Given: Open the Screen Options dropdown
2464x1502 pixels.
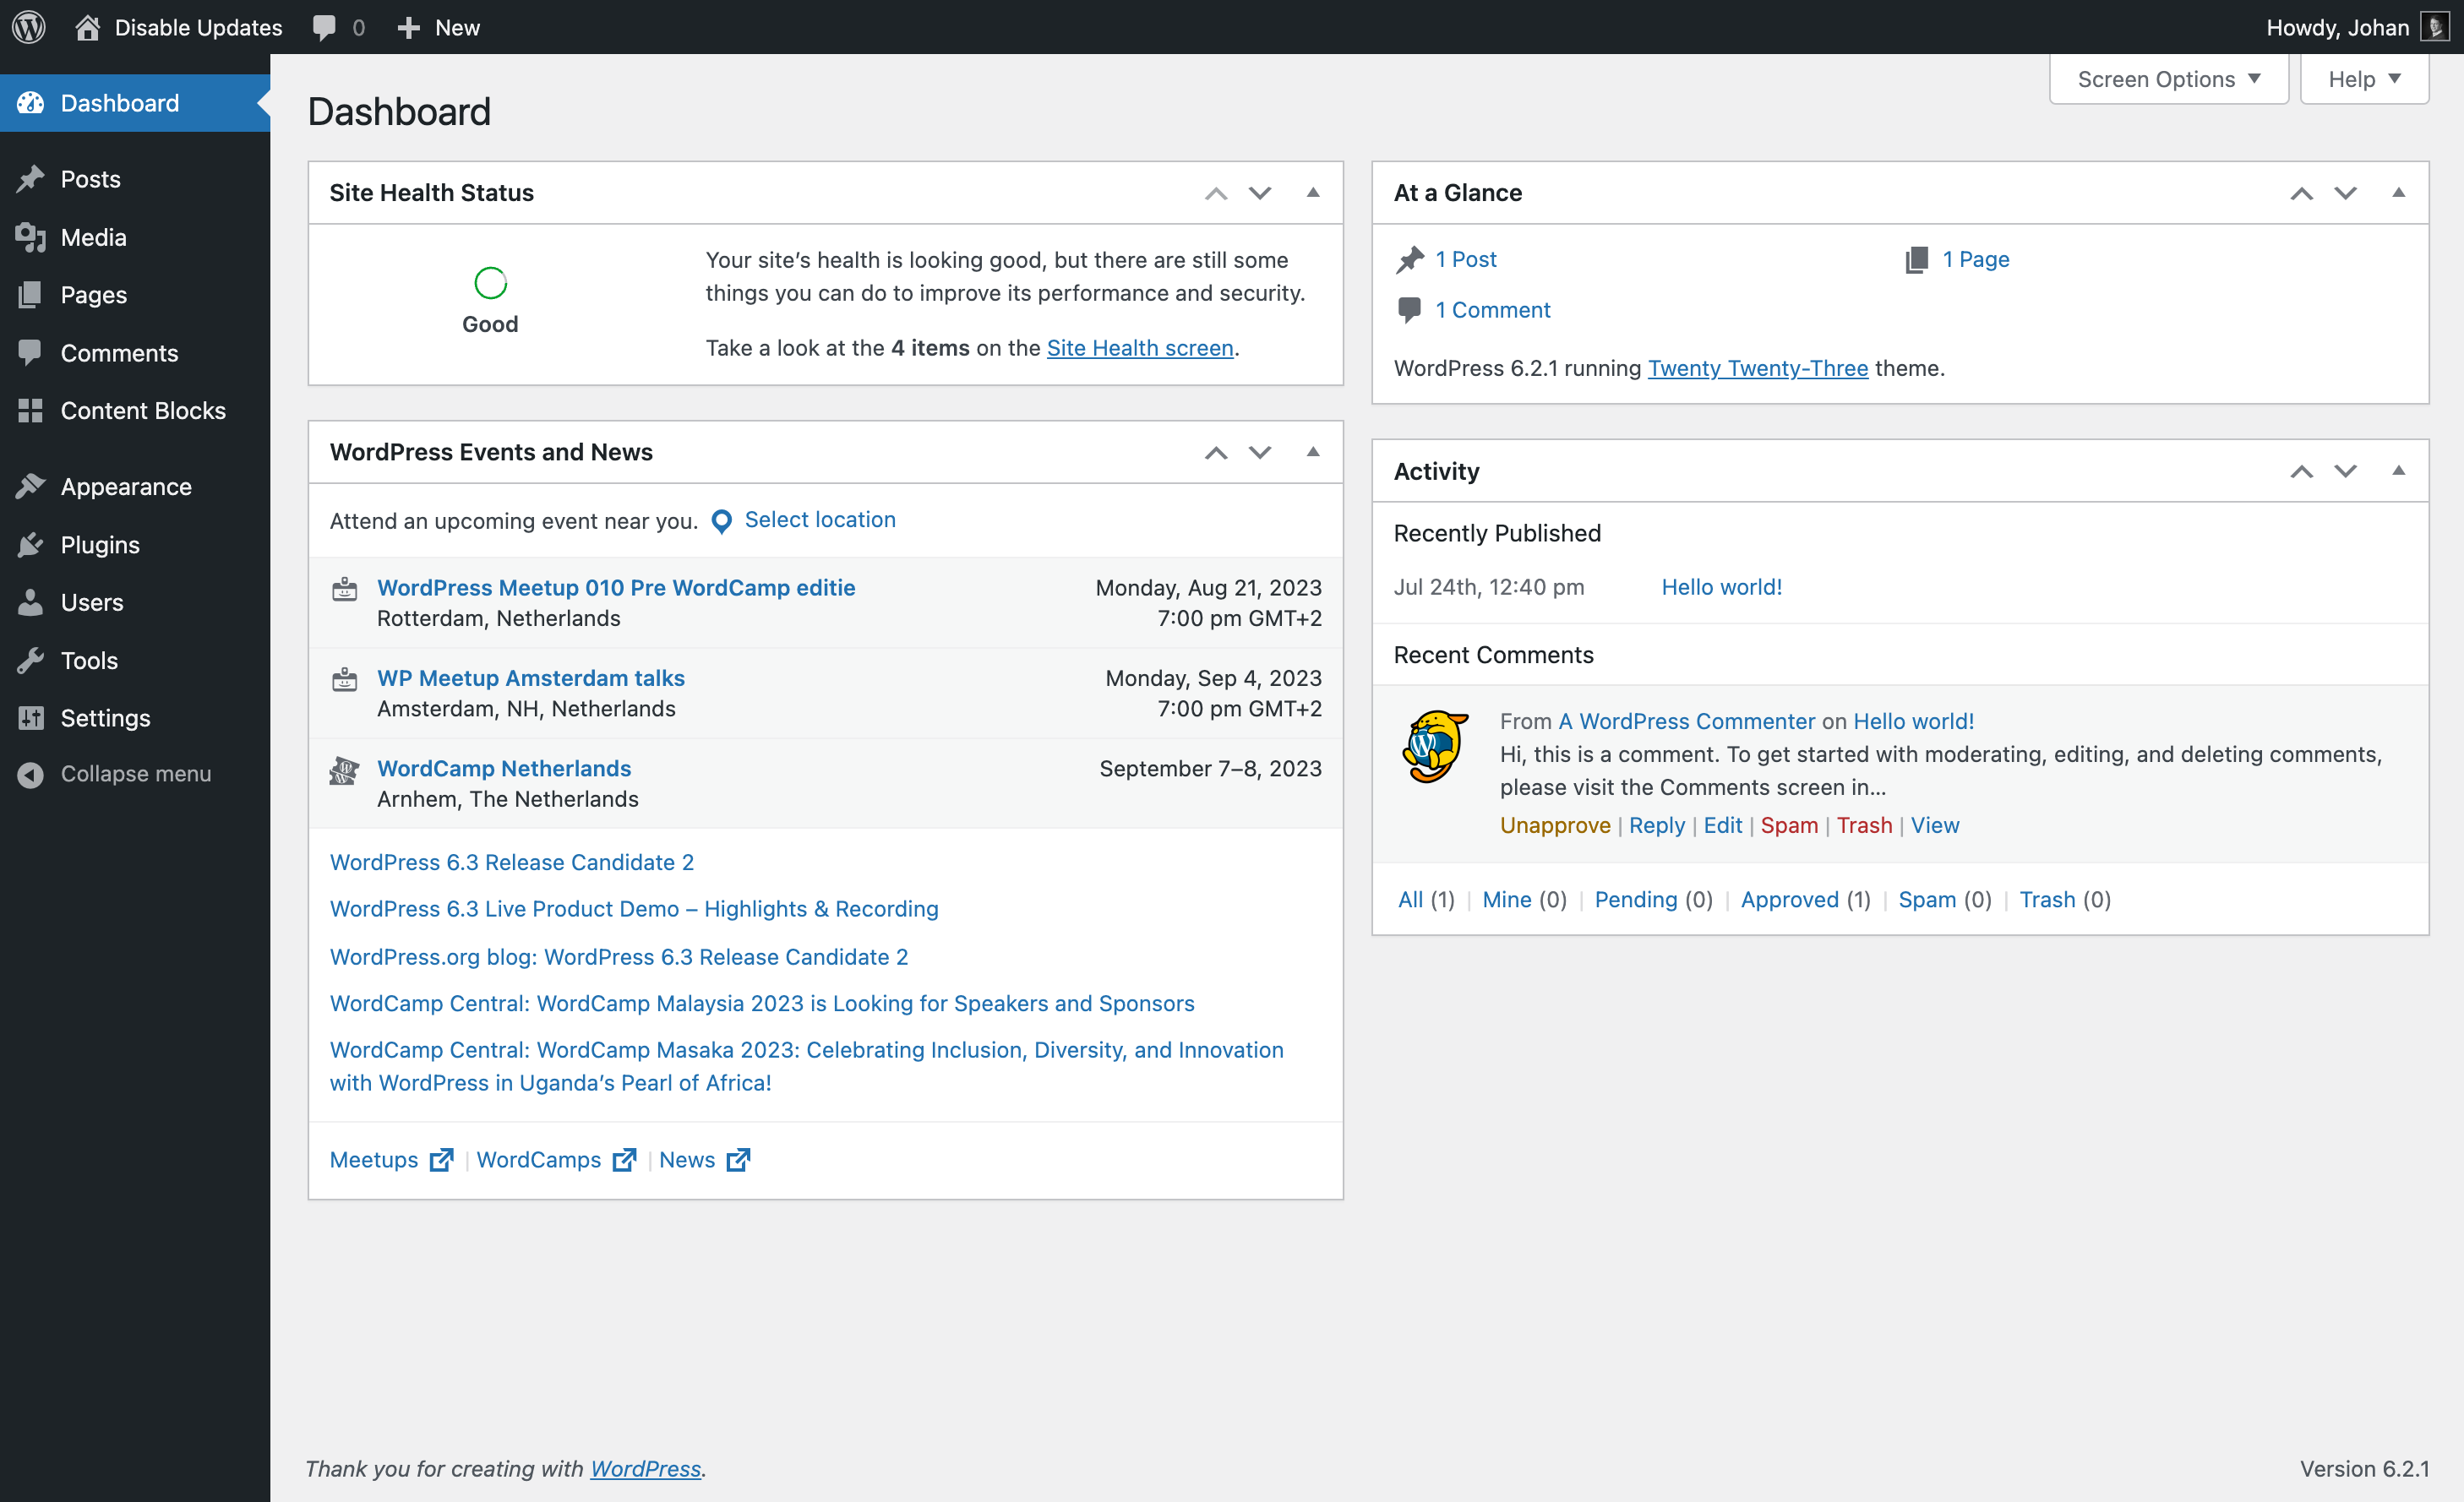Looking at the screenshot, I should 2168,79.
